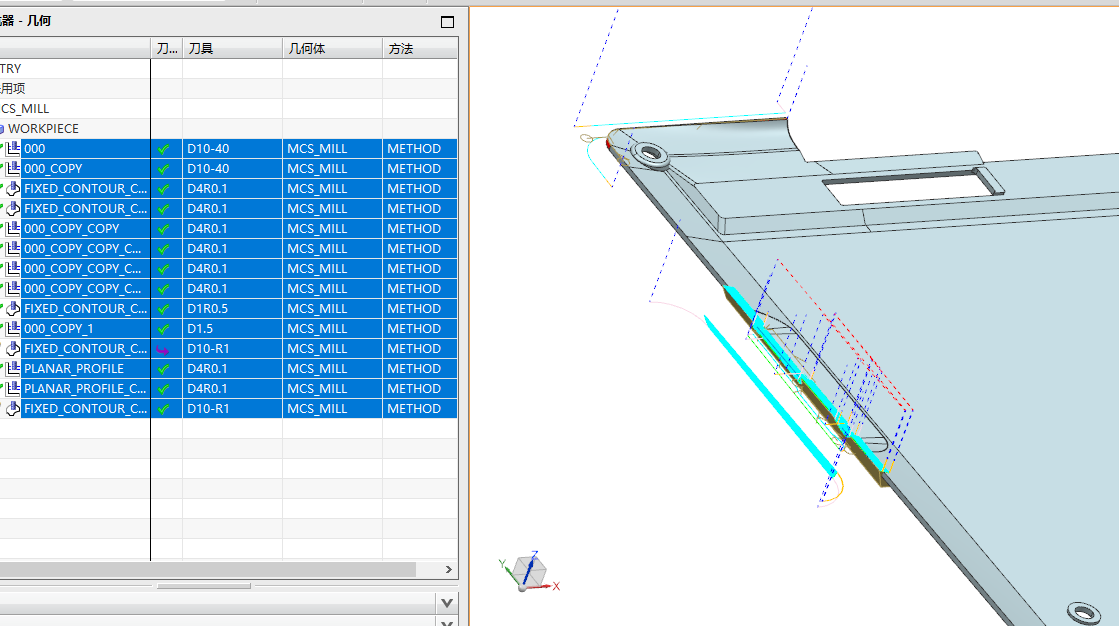Select the 000_COPY_COPY operation
Viewport: 1119px width, 626px height.
(x=71, y=228)
